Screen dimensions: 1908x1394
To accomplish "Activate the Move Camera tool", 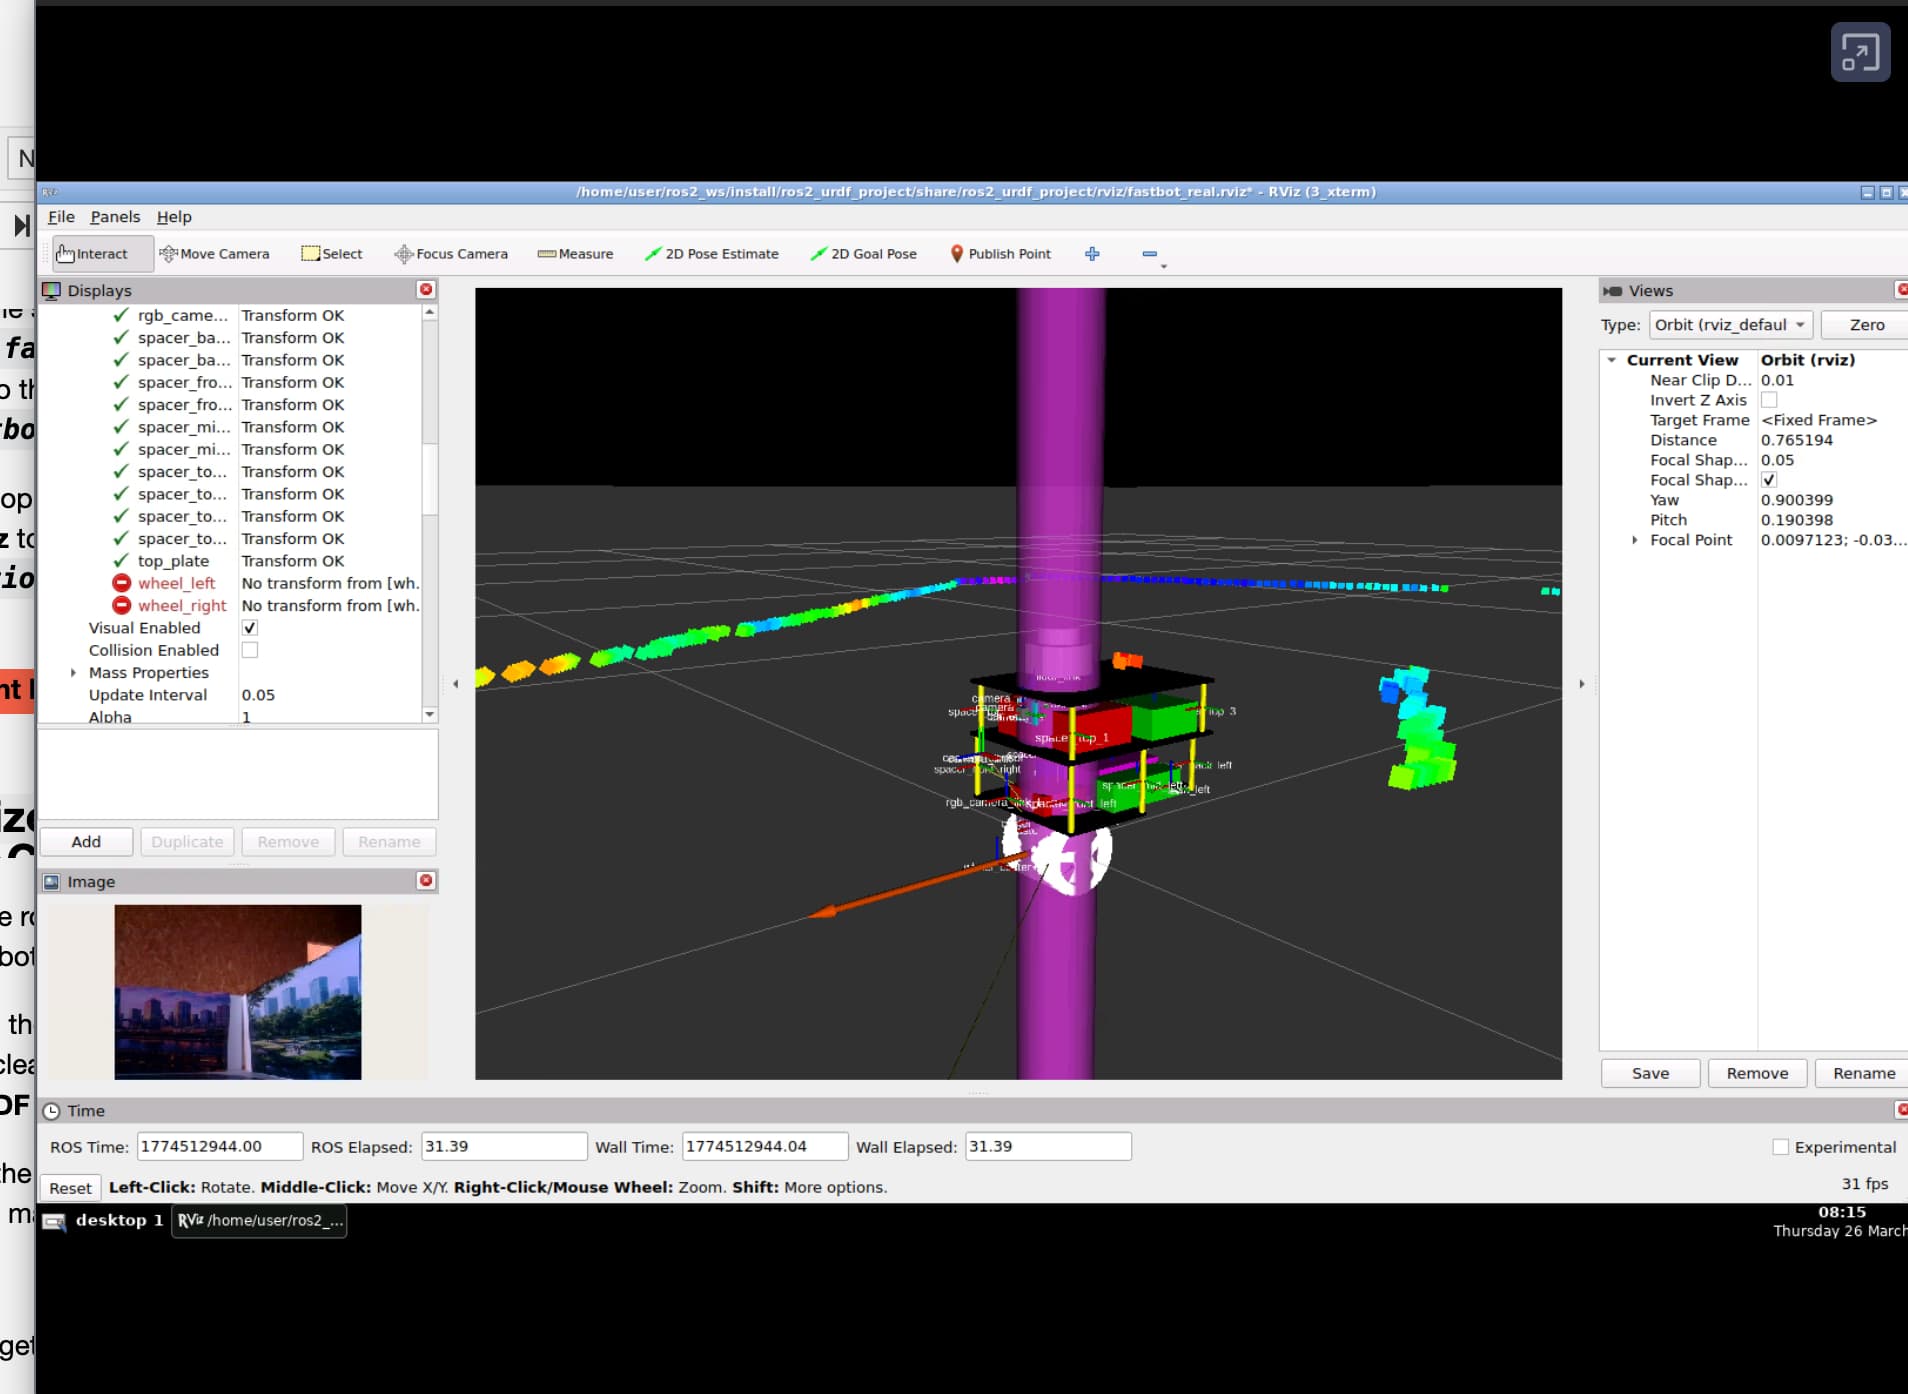I will click(x=214, y=254).
